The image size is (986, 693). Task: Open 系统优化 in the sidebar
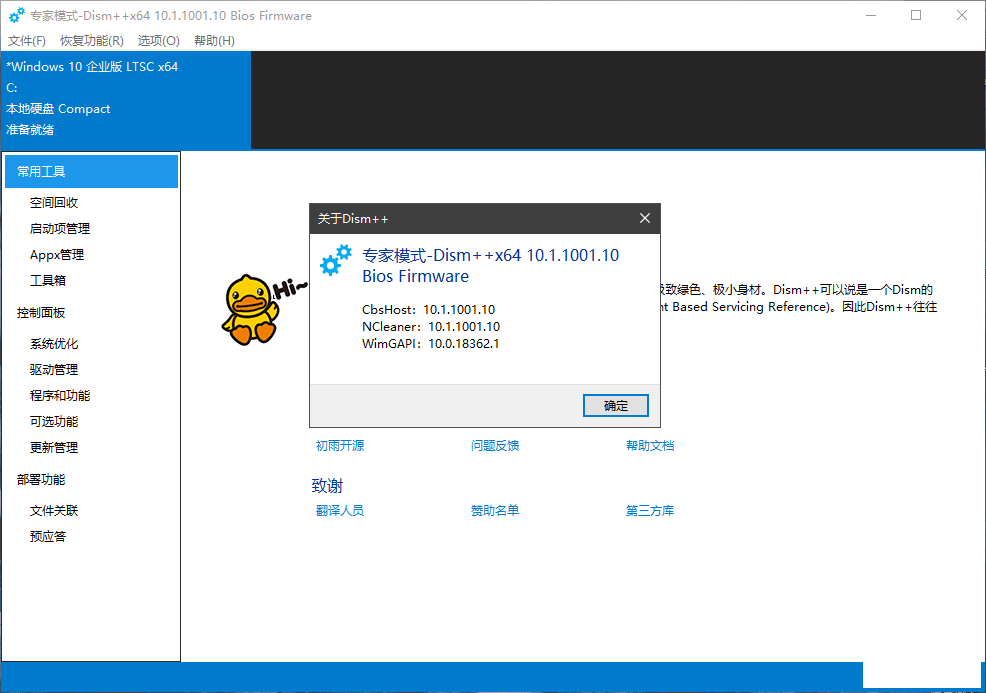(54, 344)
